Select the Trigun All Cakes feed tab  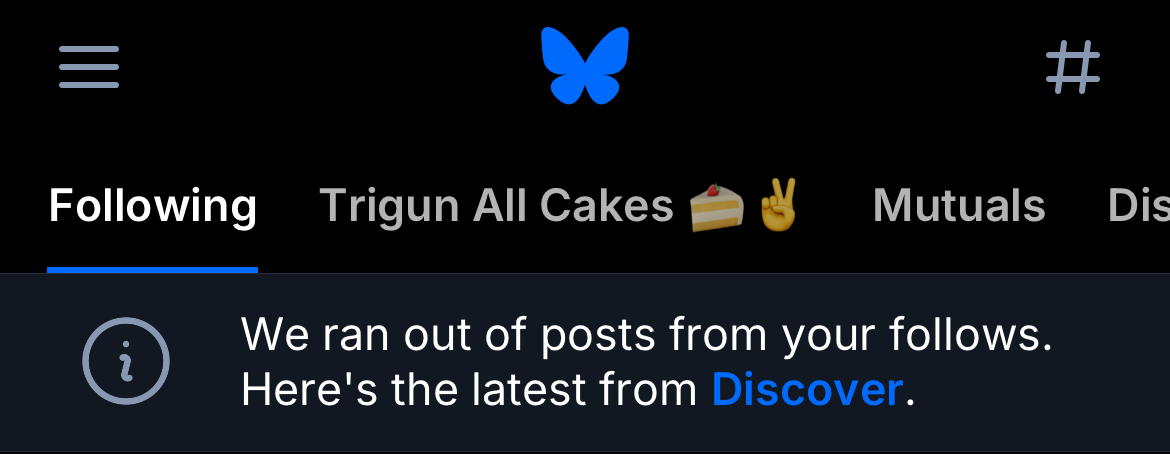pos(560,205)
